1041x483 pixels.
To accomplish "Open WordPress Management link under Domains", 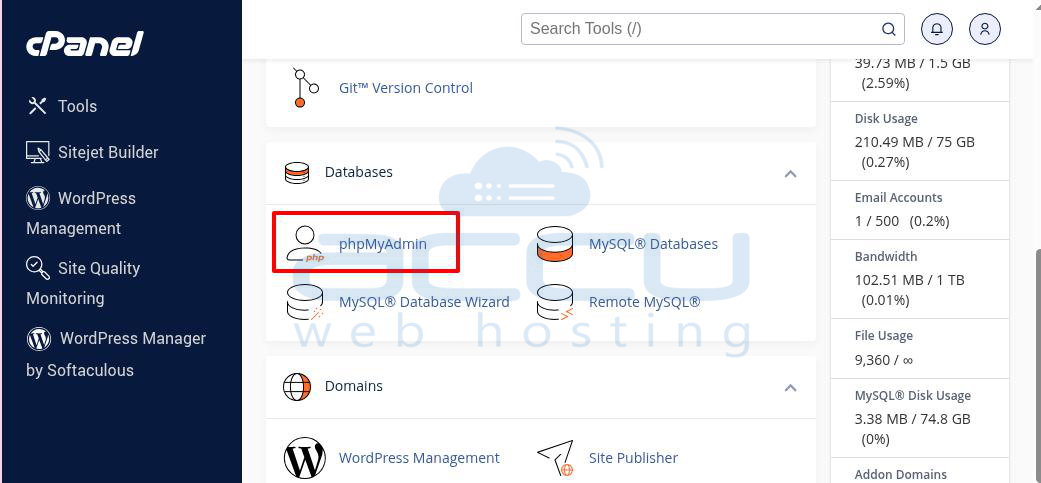I will point(419,458).
